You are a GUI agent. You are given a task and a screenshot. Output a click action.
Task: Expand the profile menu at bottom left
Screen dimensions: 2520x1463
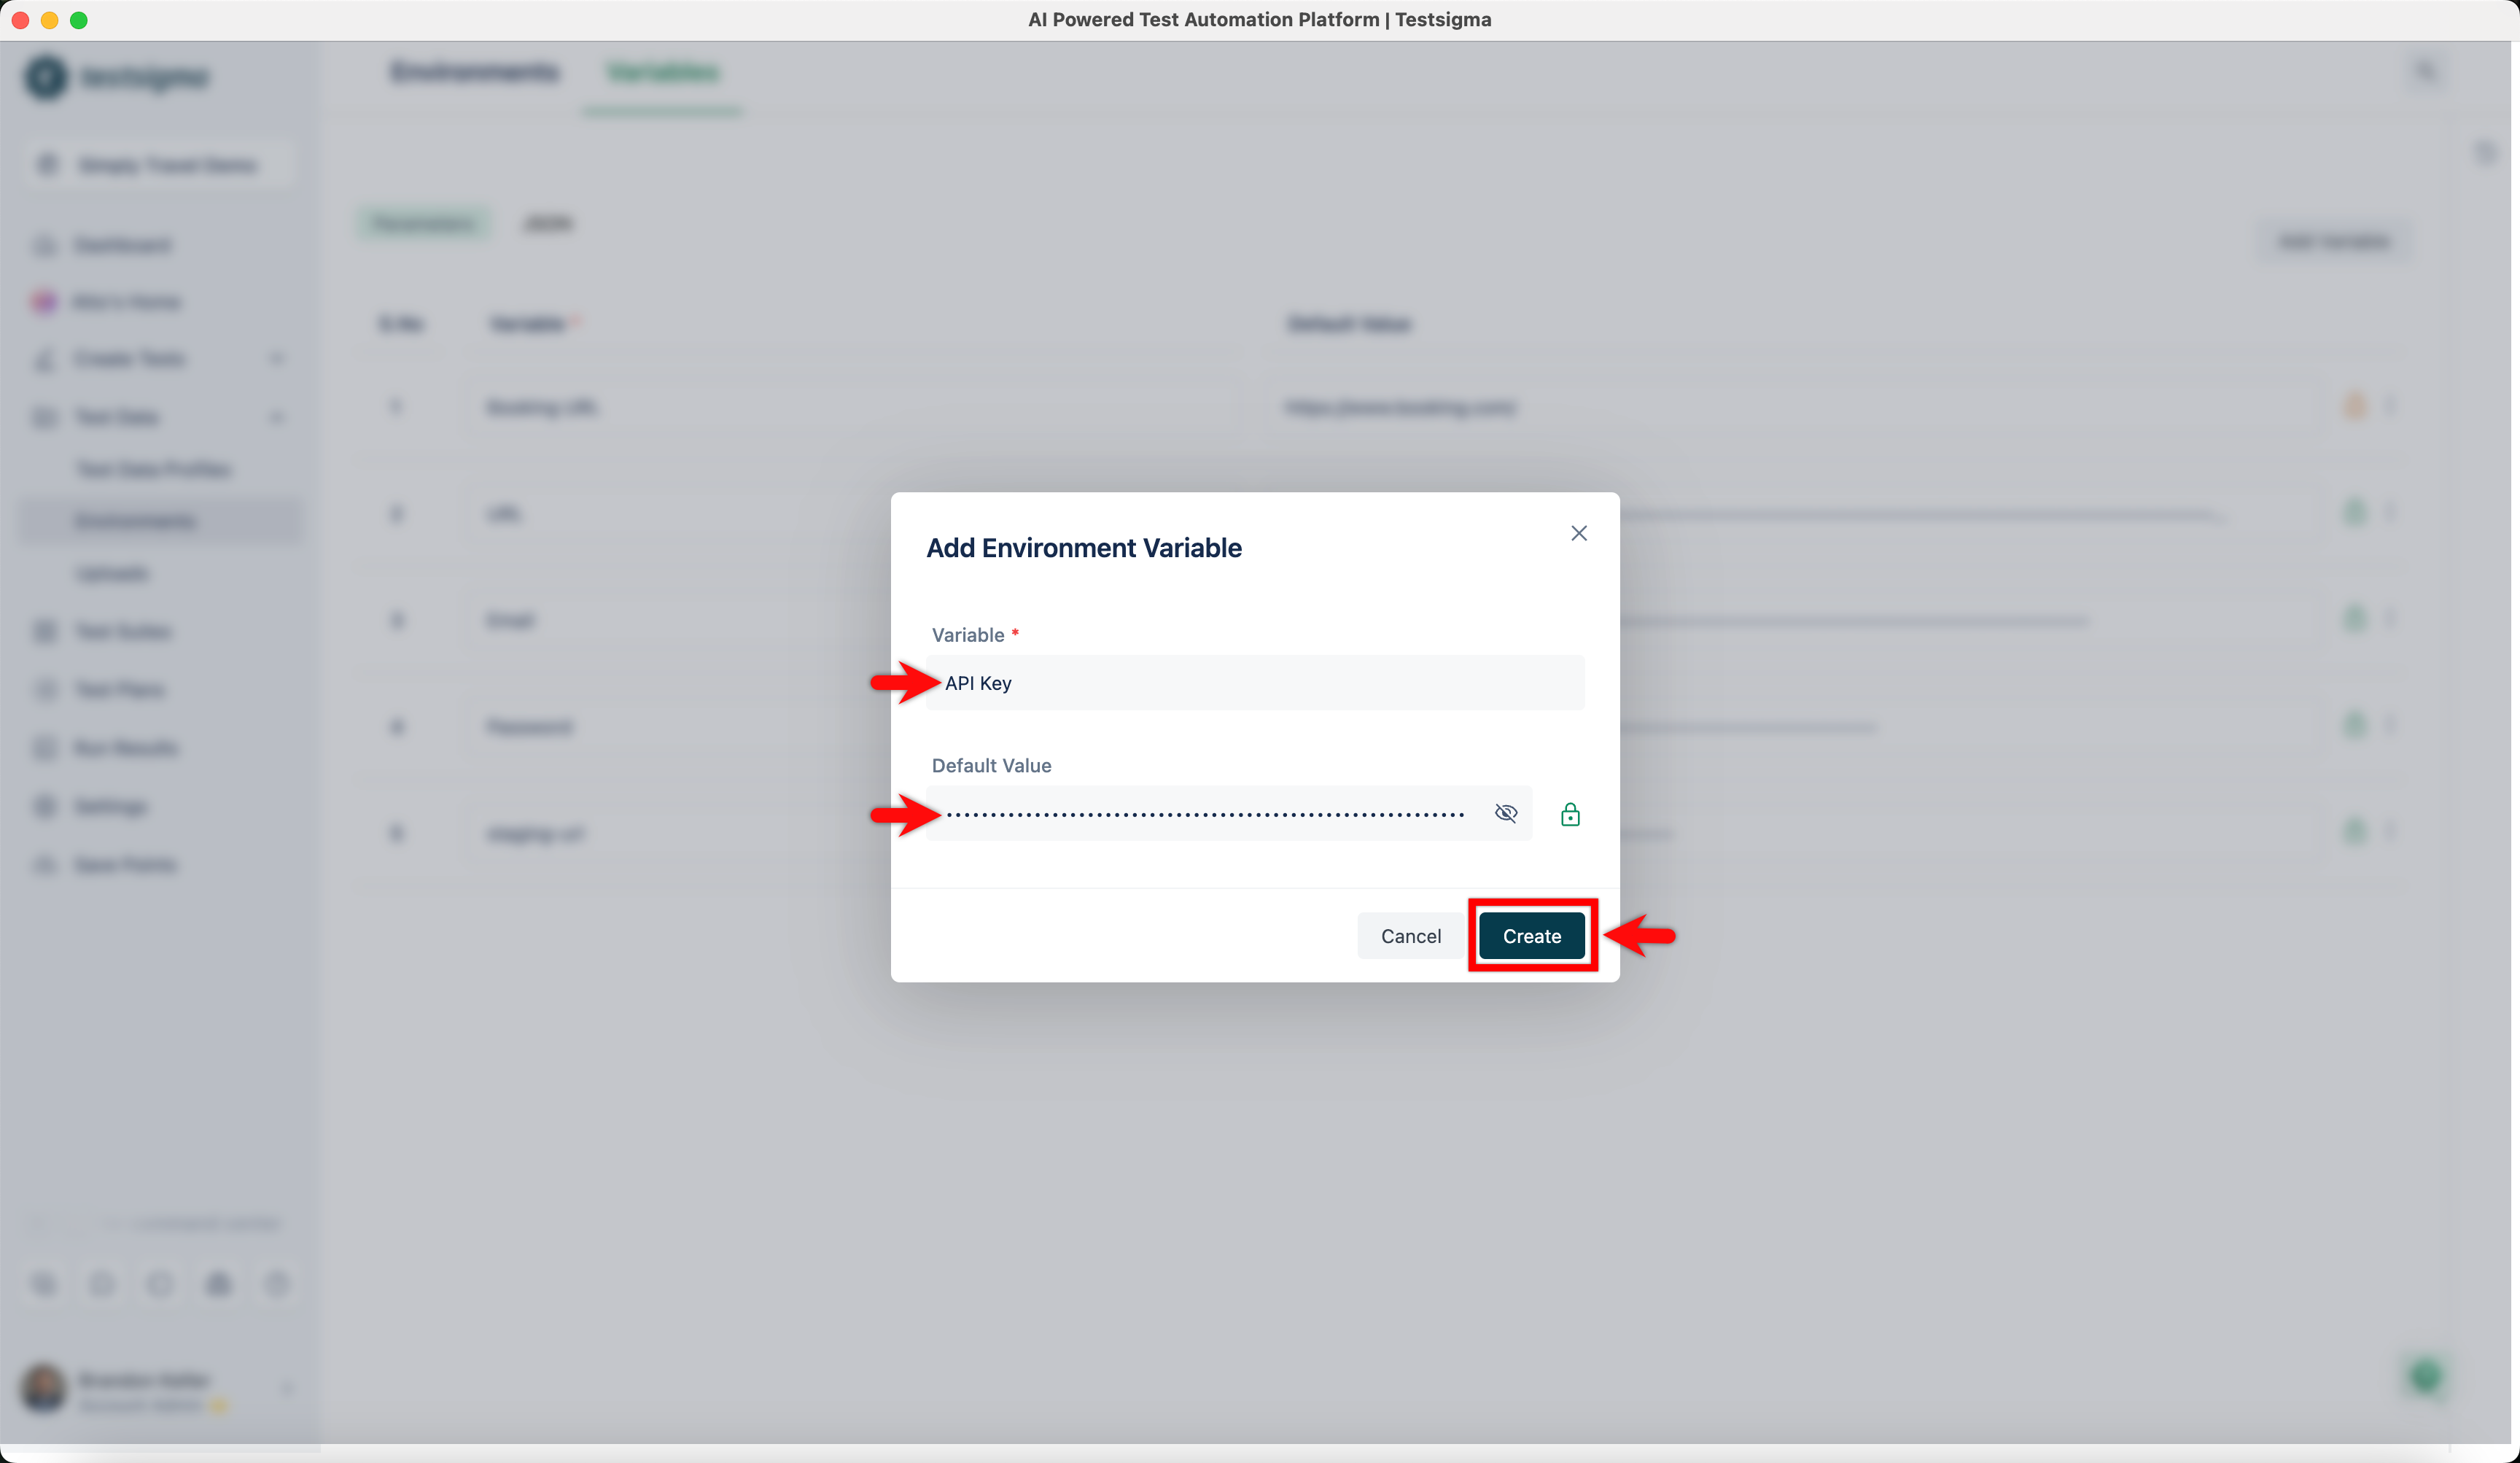(288, 1389)
